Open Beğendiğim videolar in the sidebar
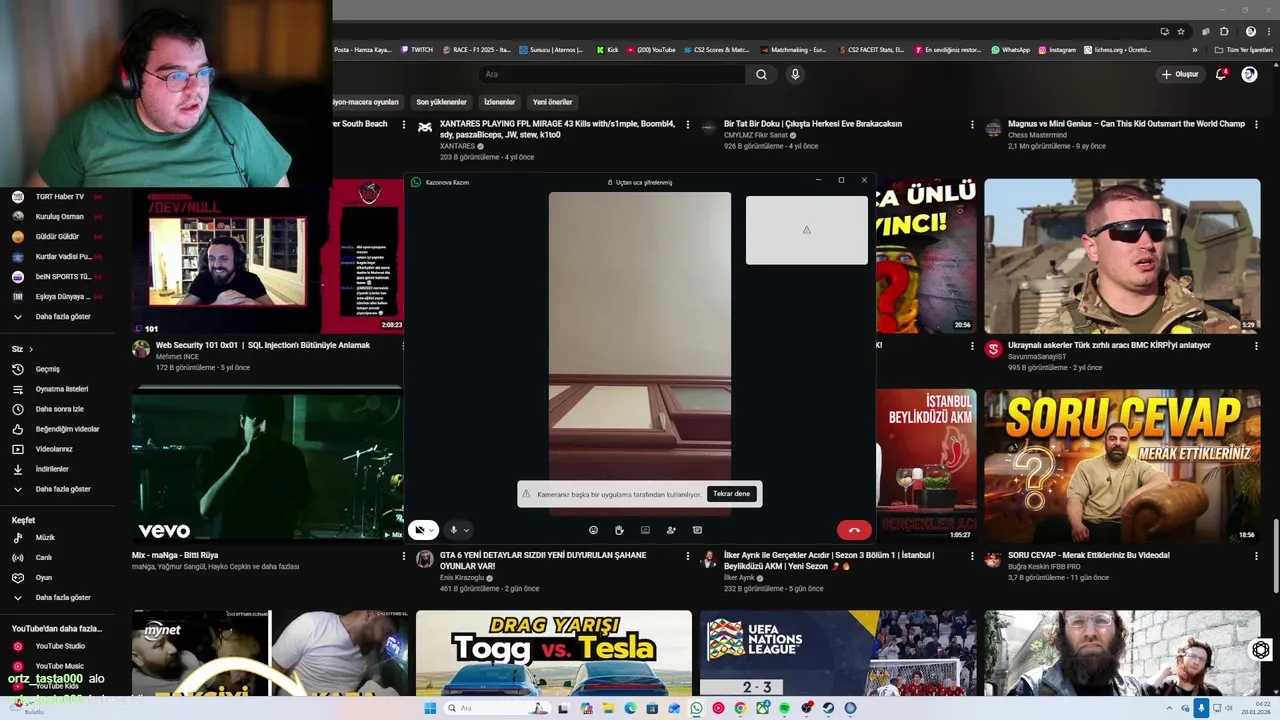 tap(65, 429)
